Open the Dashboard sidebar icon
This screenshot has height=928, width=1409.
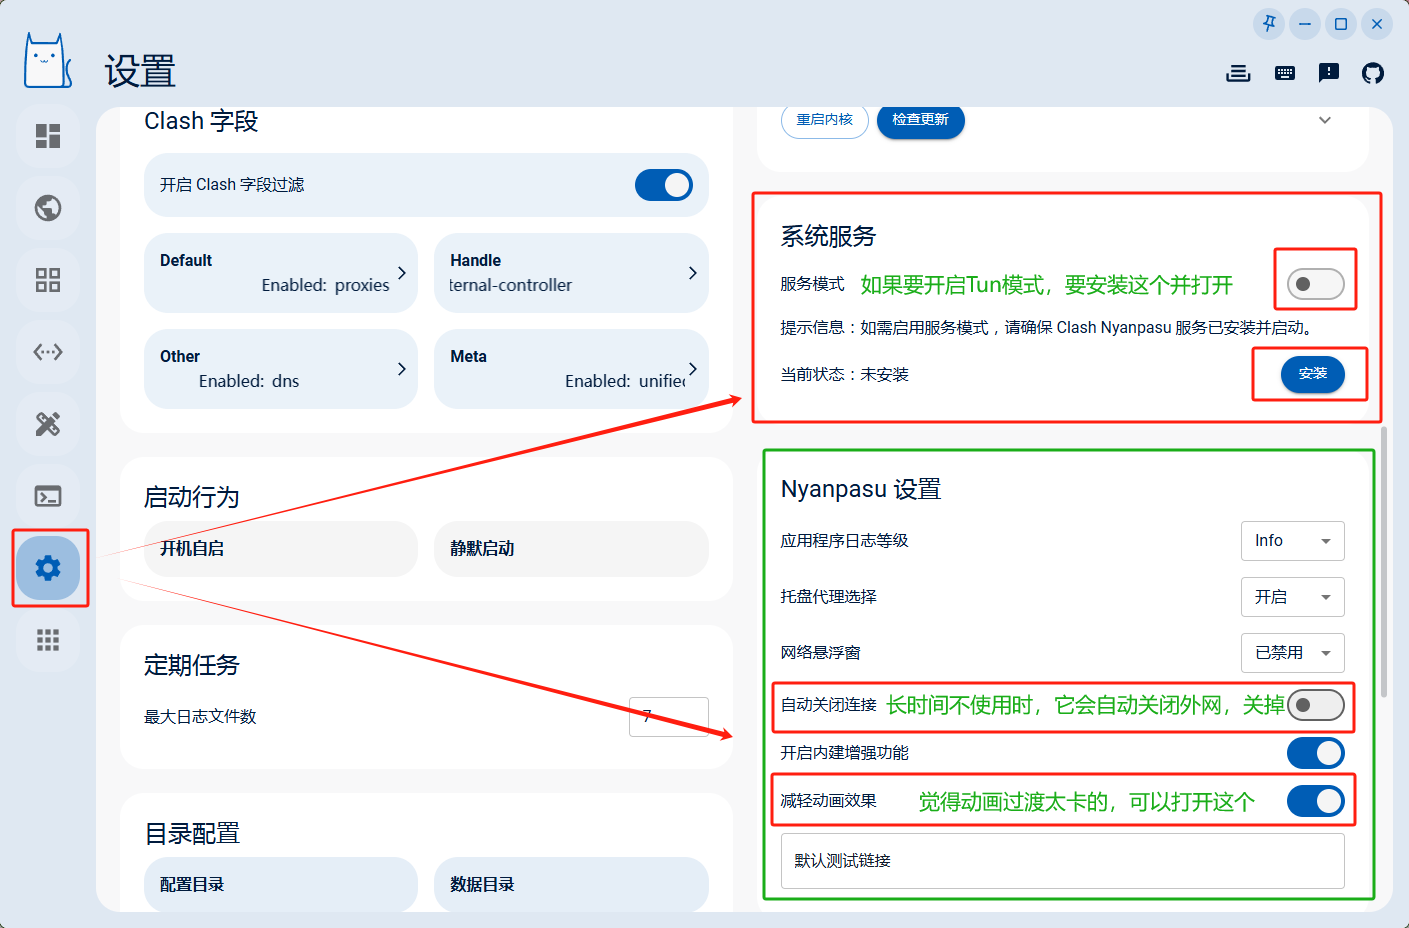click(x=48, y=136)
